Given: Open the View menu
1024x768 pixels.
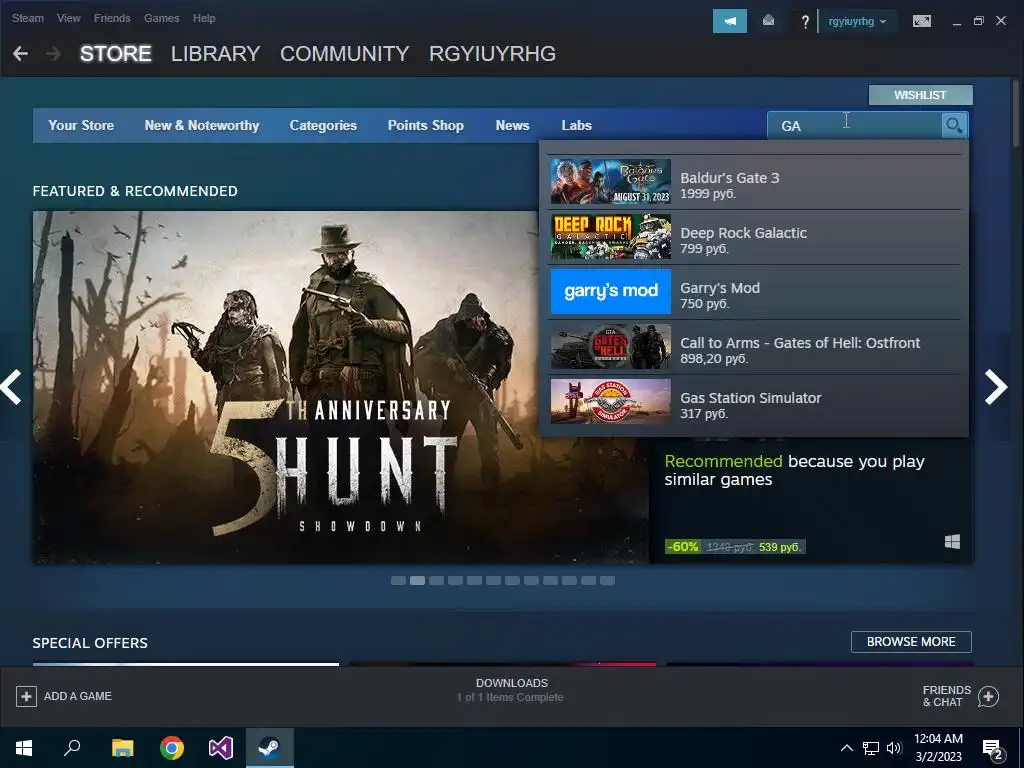Looking at the screenshot, I should point(69,18).
